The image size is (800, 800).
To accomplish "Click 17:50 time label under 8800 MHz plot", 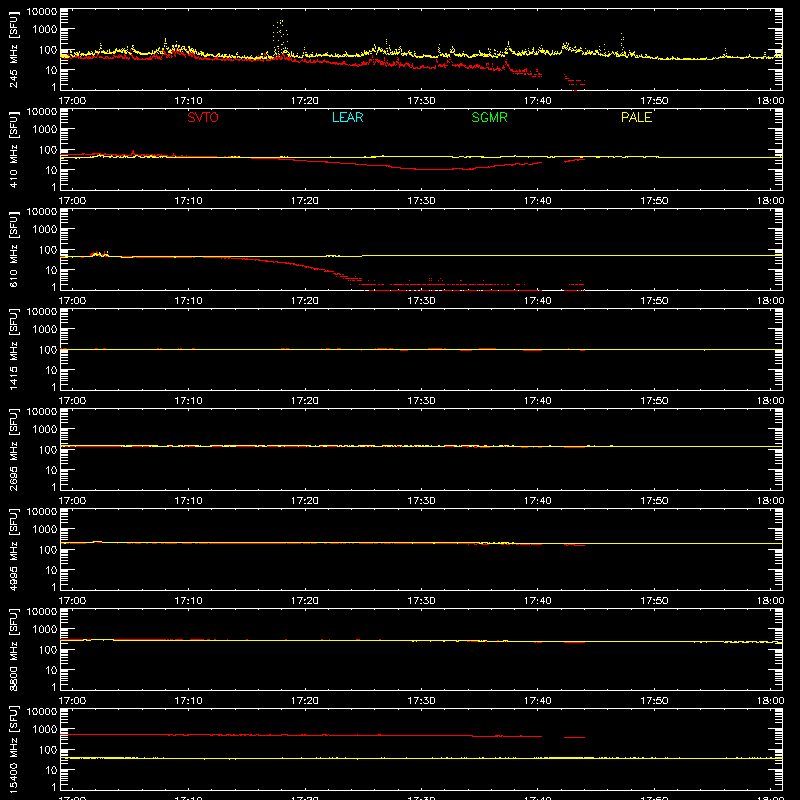I will click(654, 701).
